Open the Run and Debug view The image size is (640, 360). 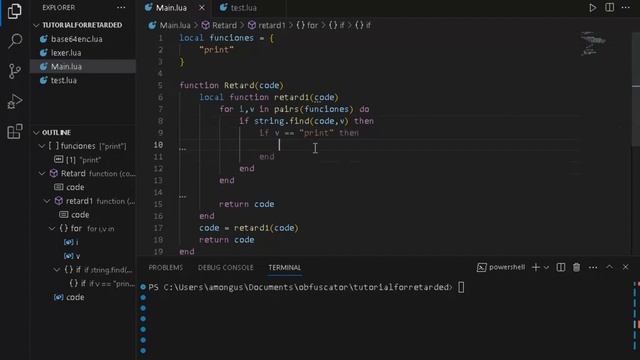[x=15, y=101]
